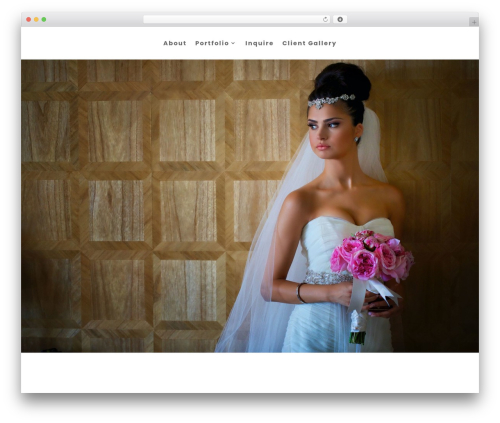Click the browser reload icon

point(325,20)
